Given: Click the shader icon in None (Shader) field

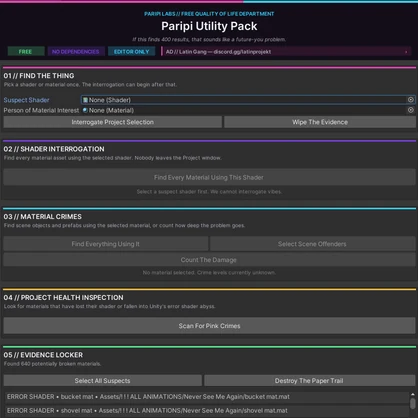Looking at the screenshot, I should click(85, 100).
